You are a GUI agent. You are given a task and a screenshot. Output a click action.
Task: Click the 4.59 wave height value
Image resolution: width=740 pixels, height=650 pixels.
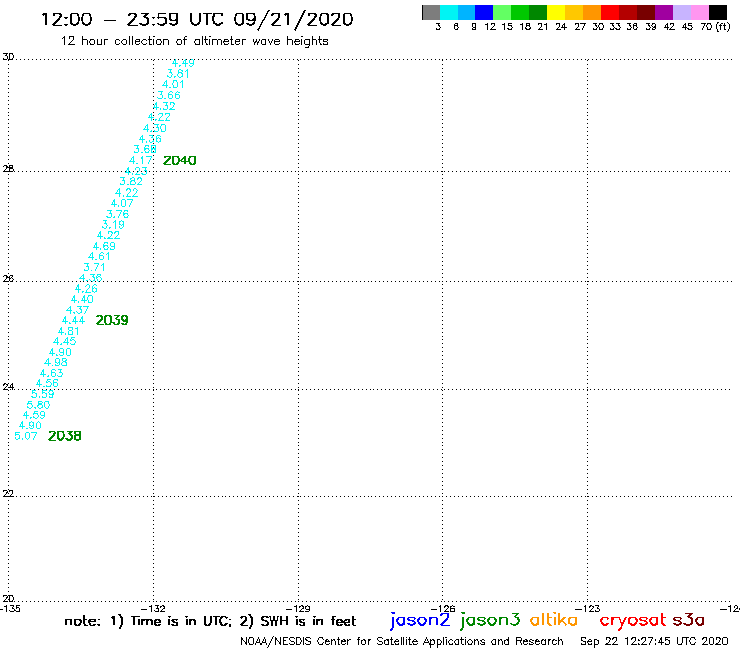coord(34,415)
